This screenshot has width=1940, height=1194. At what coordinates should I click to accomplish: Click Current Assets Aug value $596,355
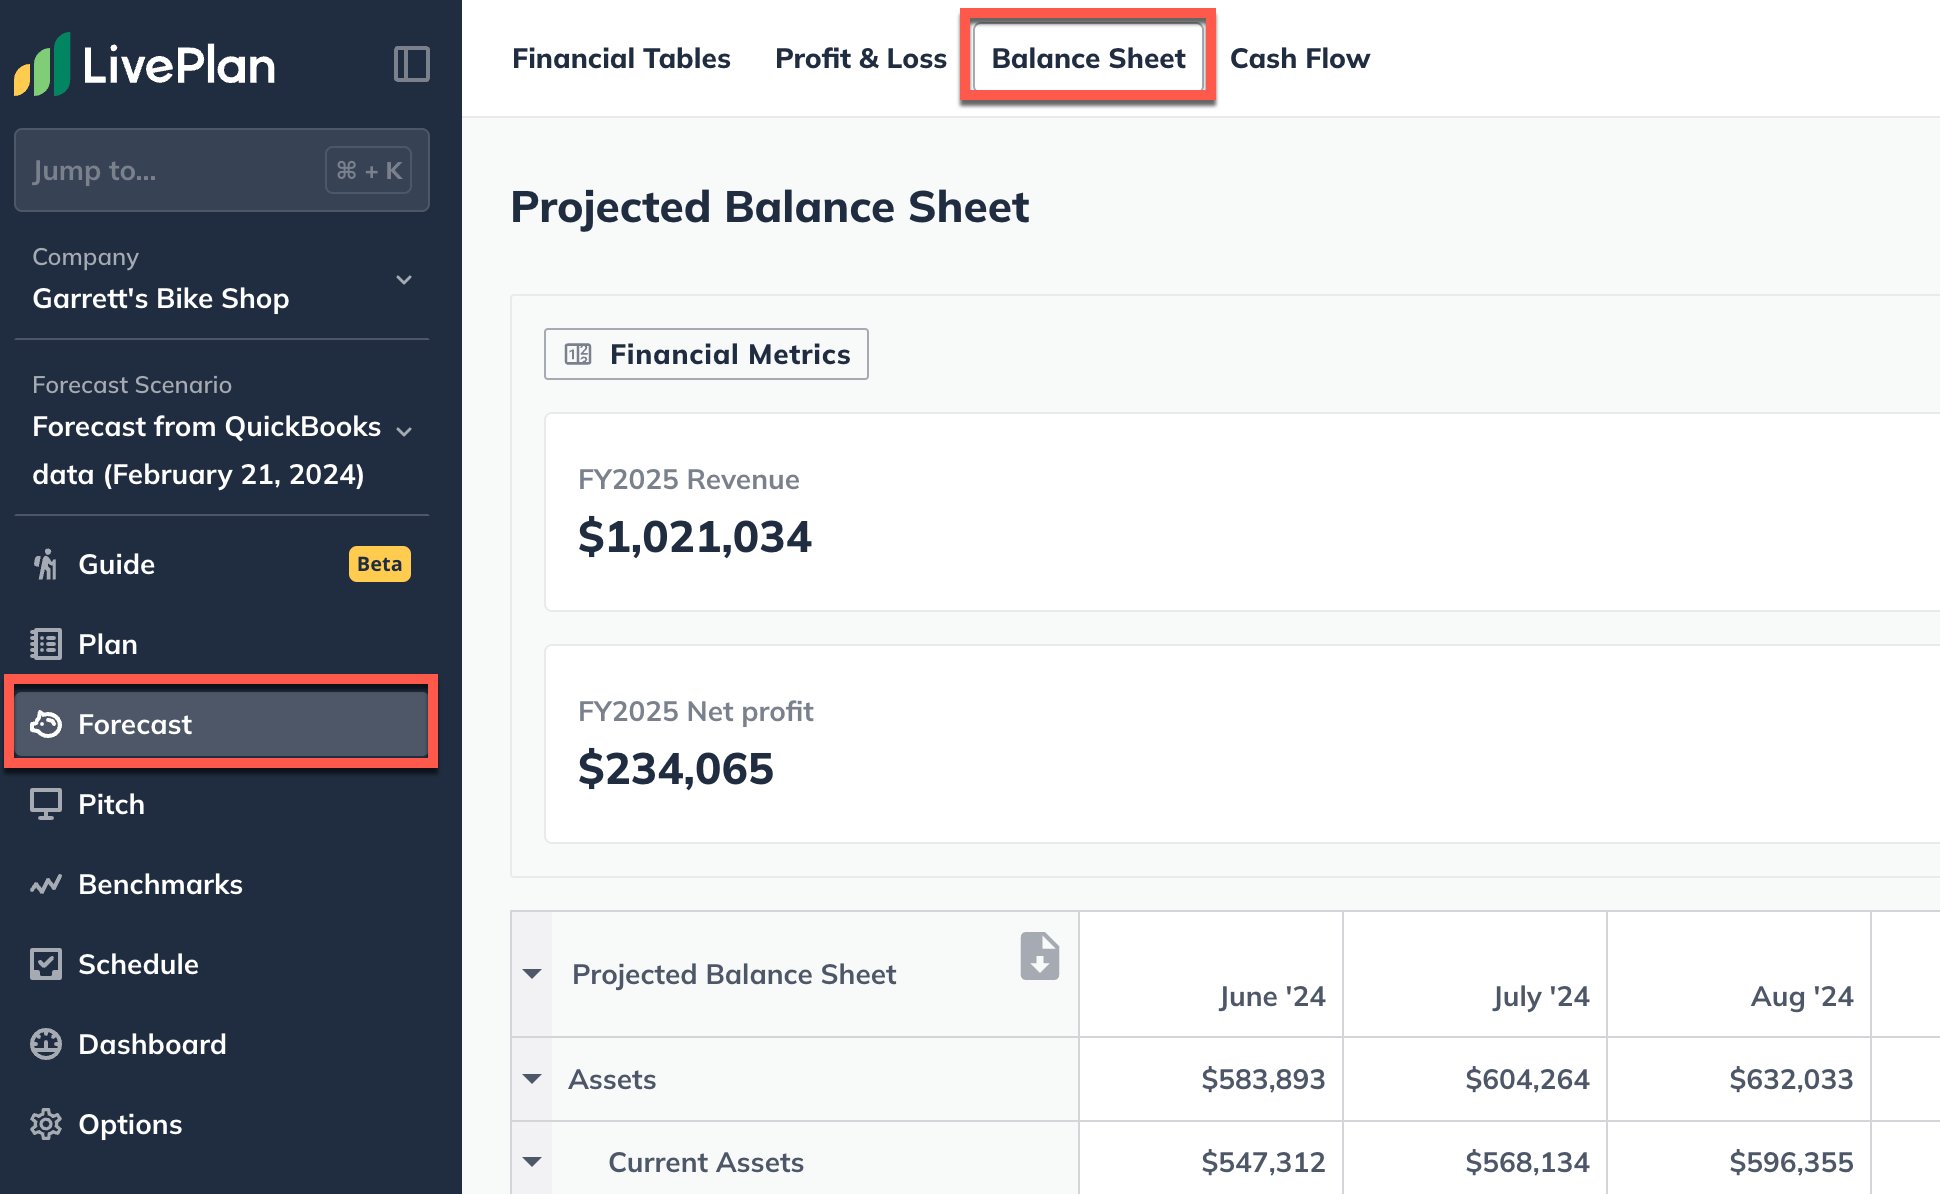1791,1162
